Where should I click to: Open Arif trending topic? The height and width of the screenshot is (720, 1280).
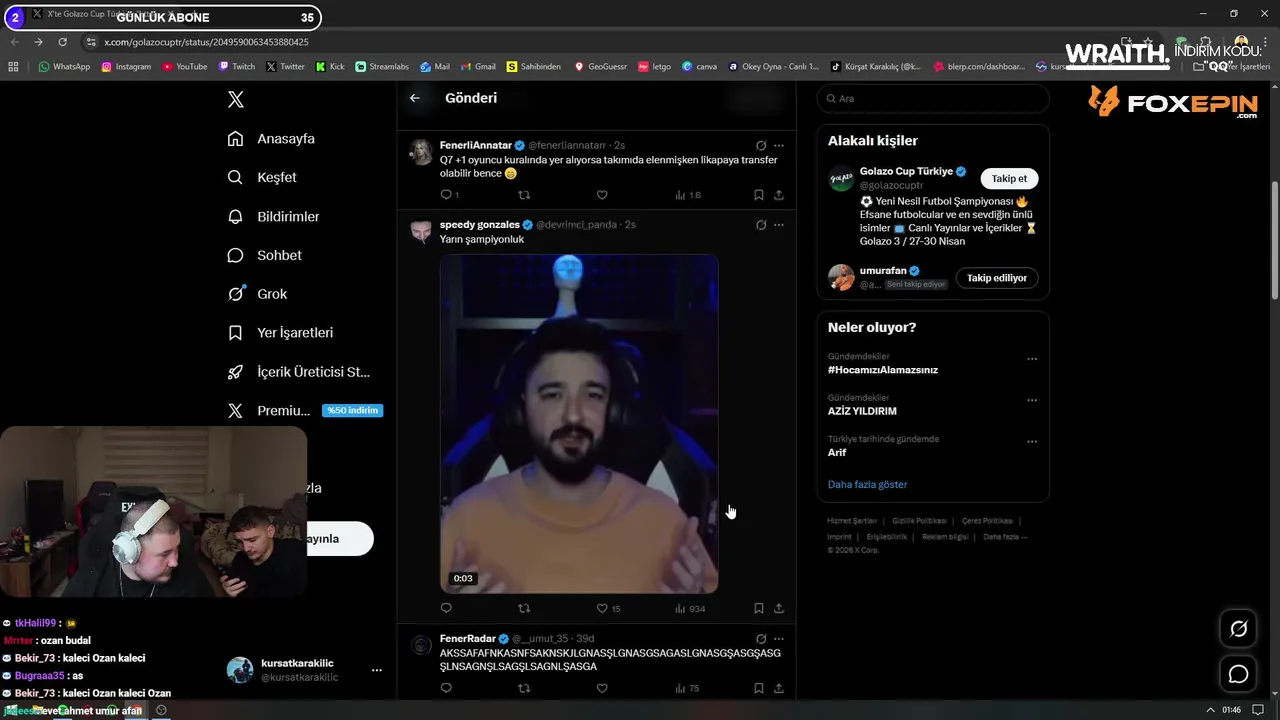point(837,452)
